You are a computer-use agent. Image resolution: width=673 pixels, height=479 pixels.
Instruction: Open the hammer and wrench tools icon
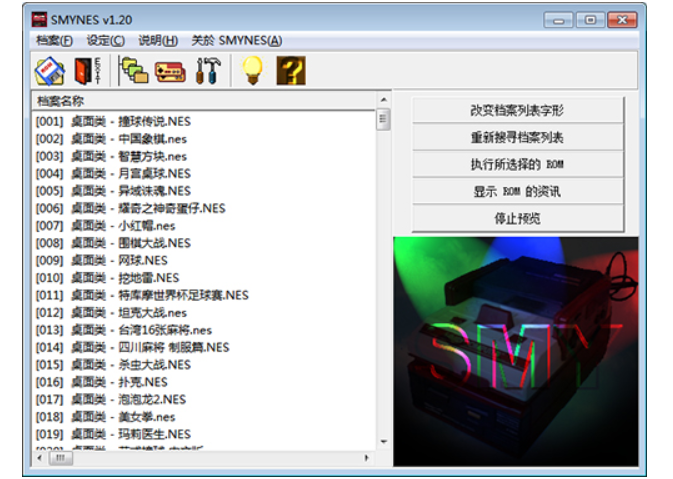pyautogui.click(x=207, y=70)
